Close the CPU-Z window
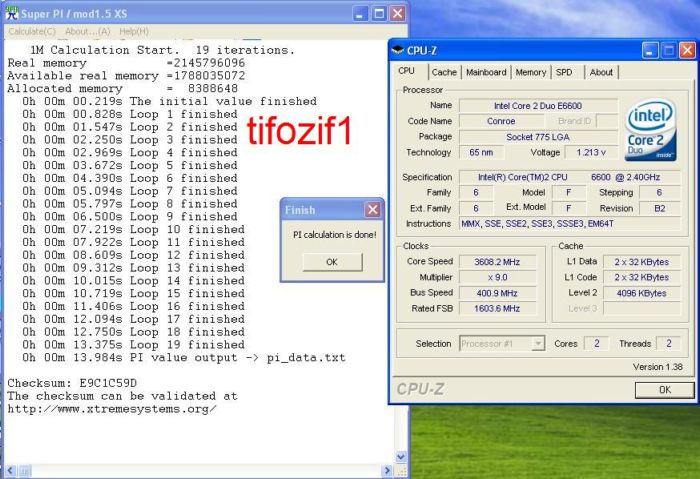Viewport: 700px width, 479px height. coord(687,50)
